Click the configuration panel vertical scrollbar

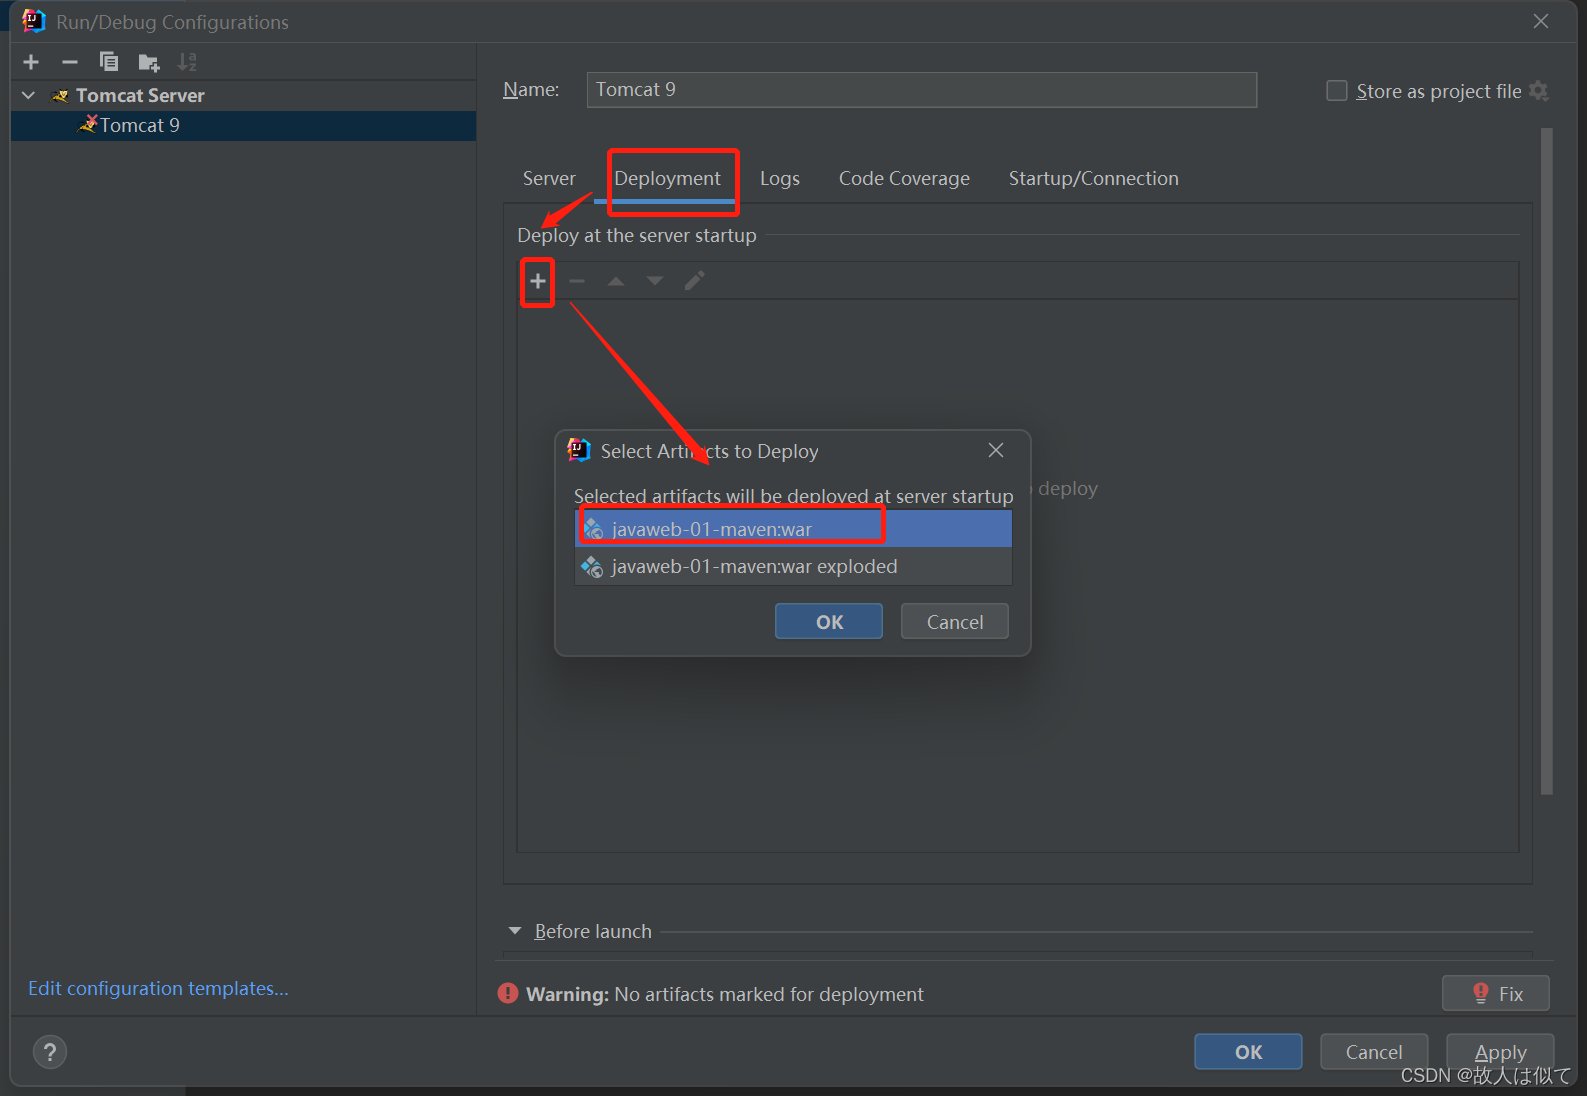pyautogui.click(x=1547, y=460)
